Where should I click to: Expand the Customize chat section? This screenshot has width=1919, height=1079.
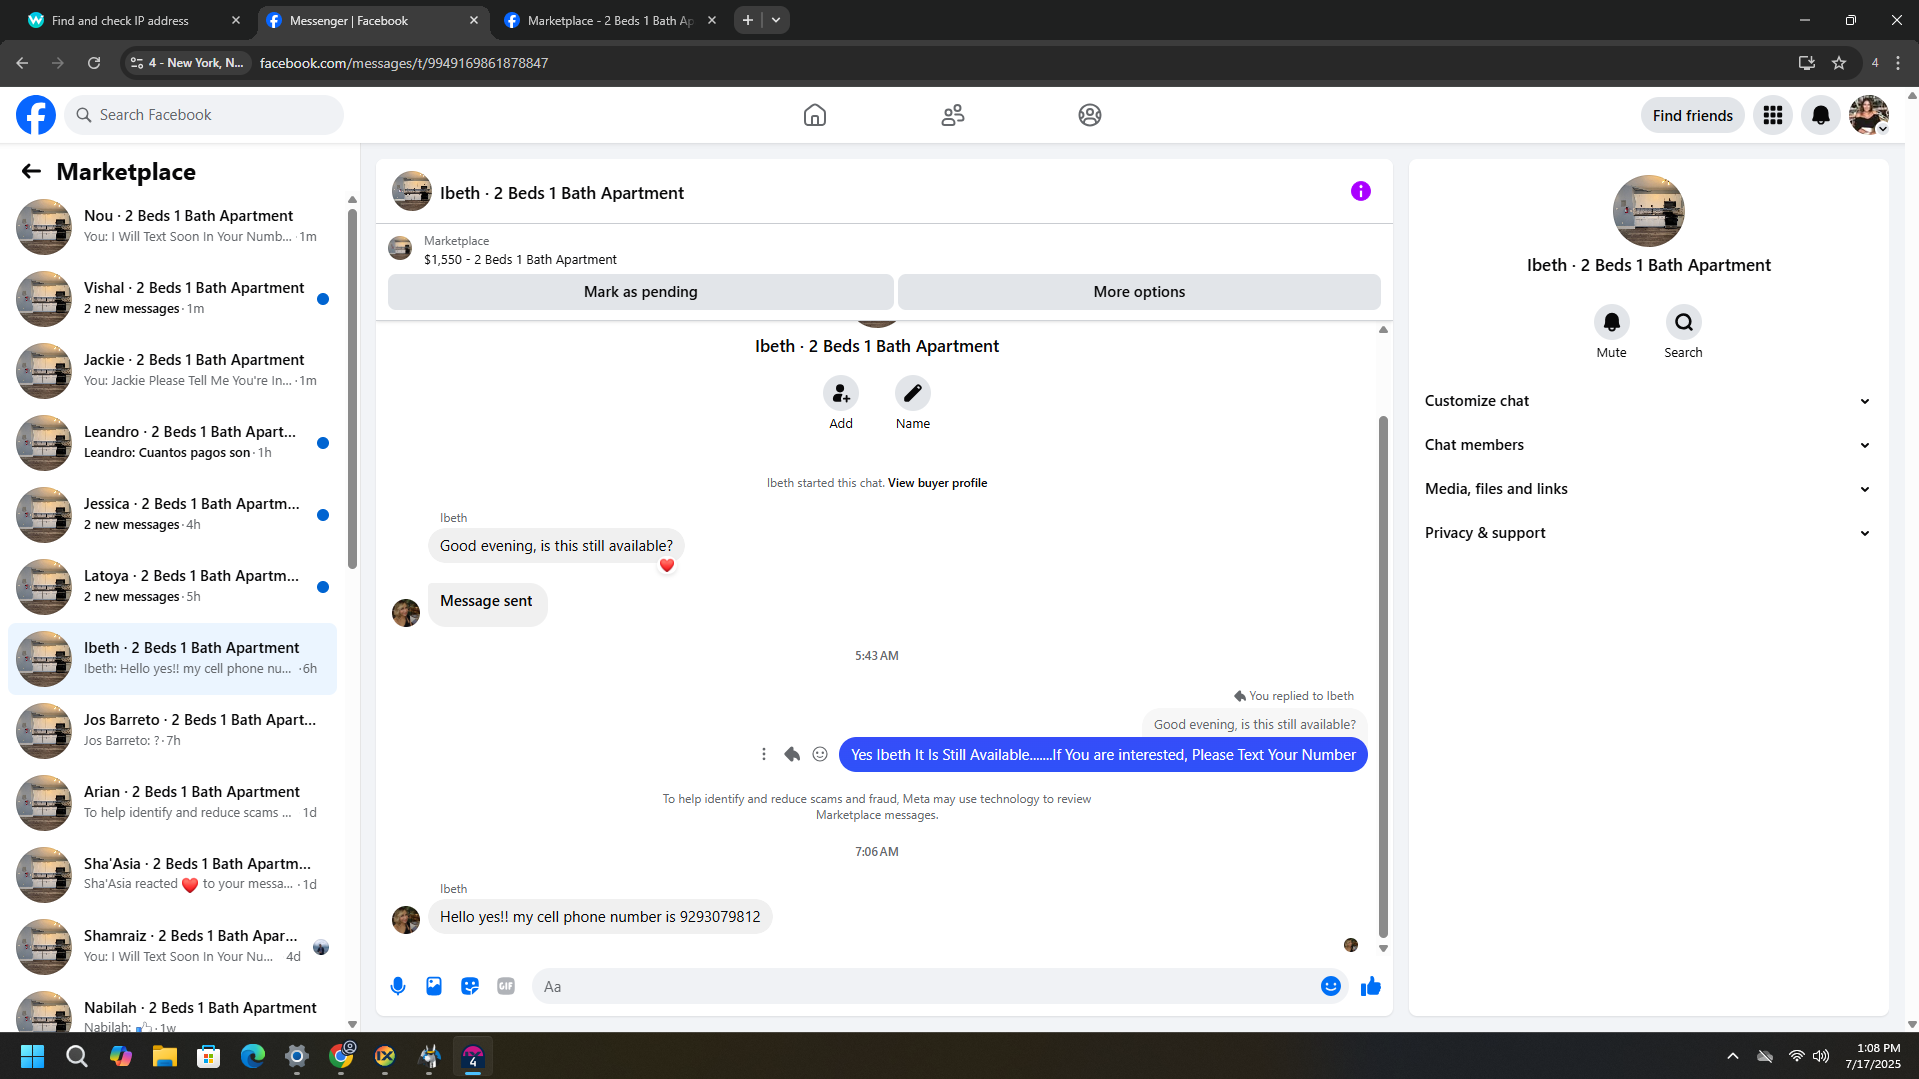coord(1648,401)
